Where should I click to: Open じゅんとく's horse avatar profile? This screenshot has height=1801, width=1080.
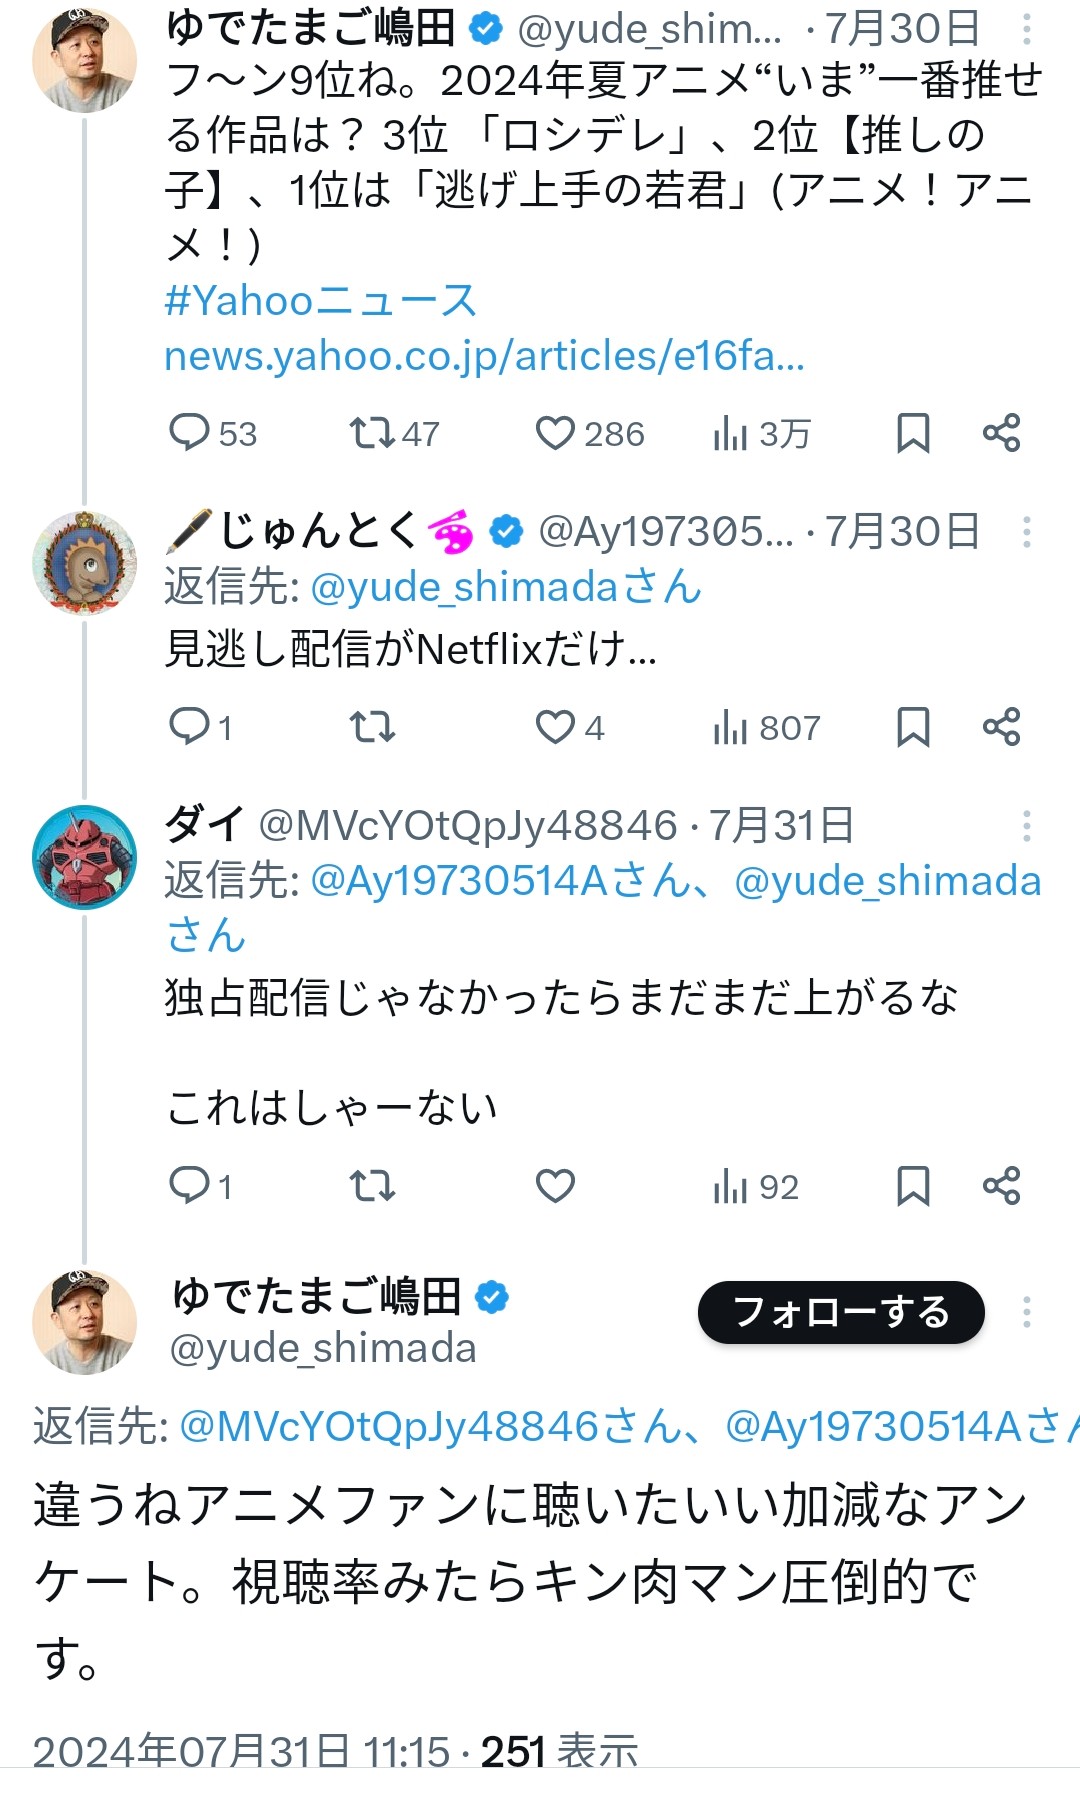click(x=85, y=563)
